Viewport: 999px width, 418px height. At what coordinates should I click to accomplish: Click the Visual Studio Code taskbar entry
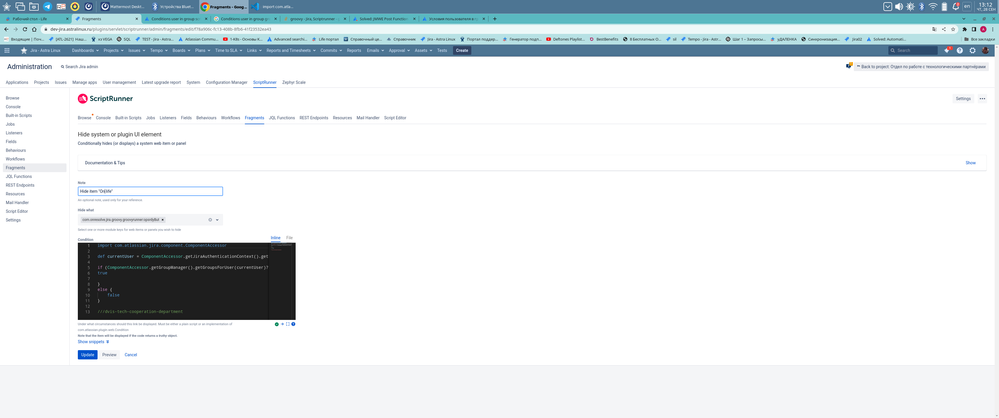(276, 6)
